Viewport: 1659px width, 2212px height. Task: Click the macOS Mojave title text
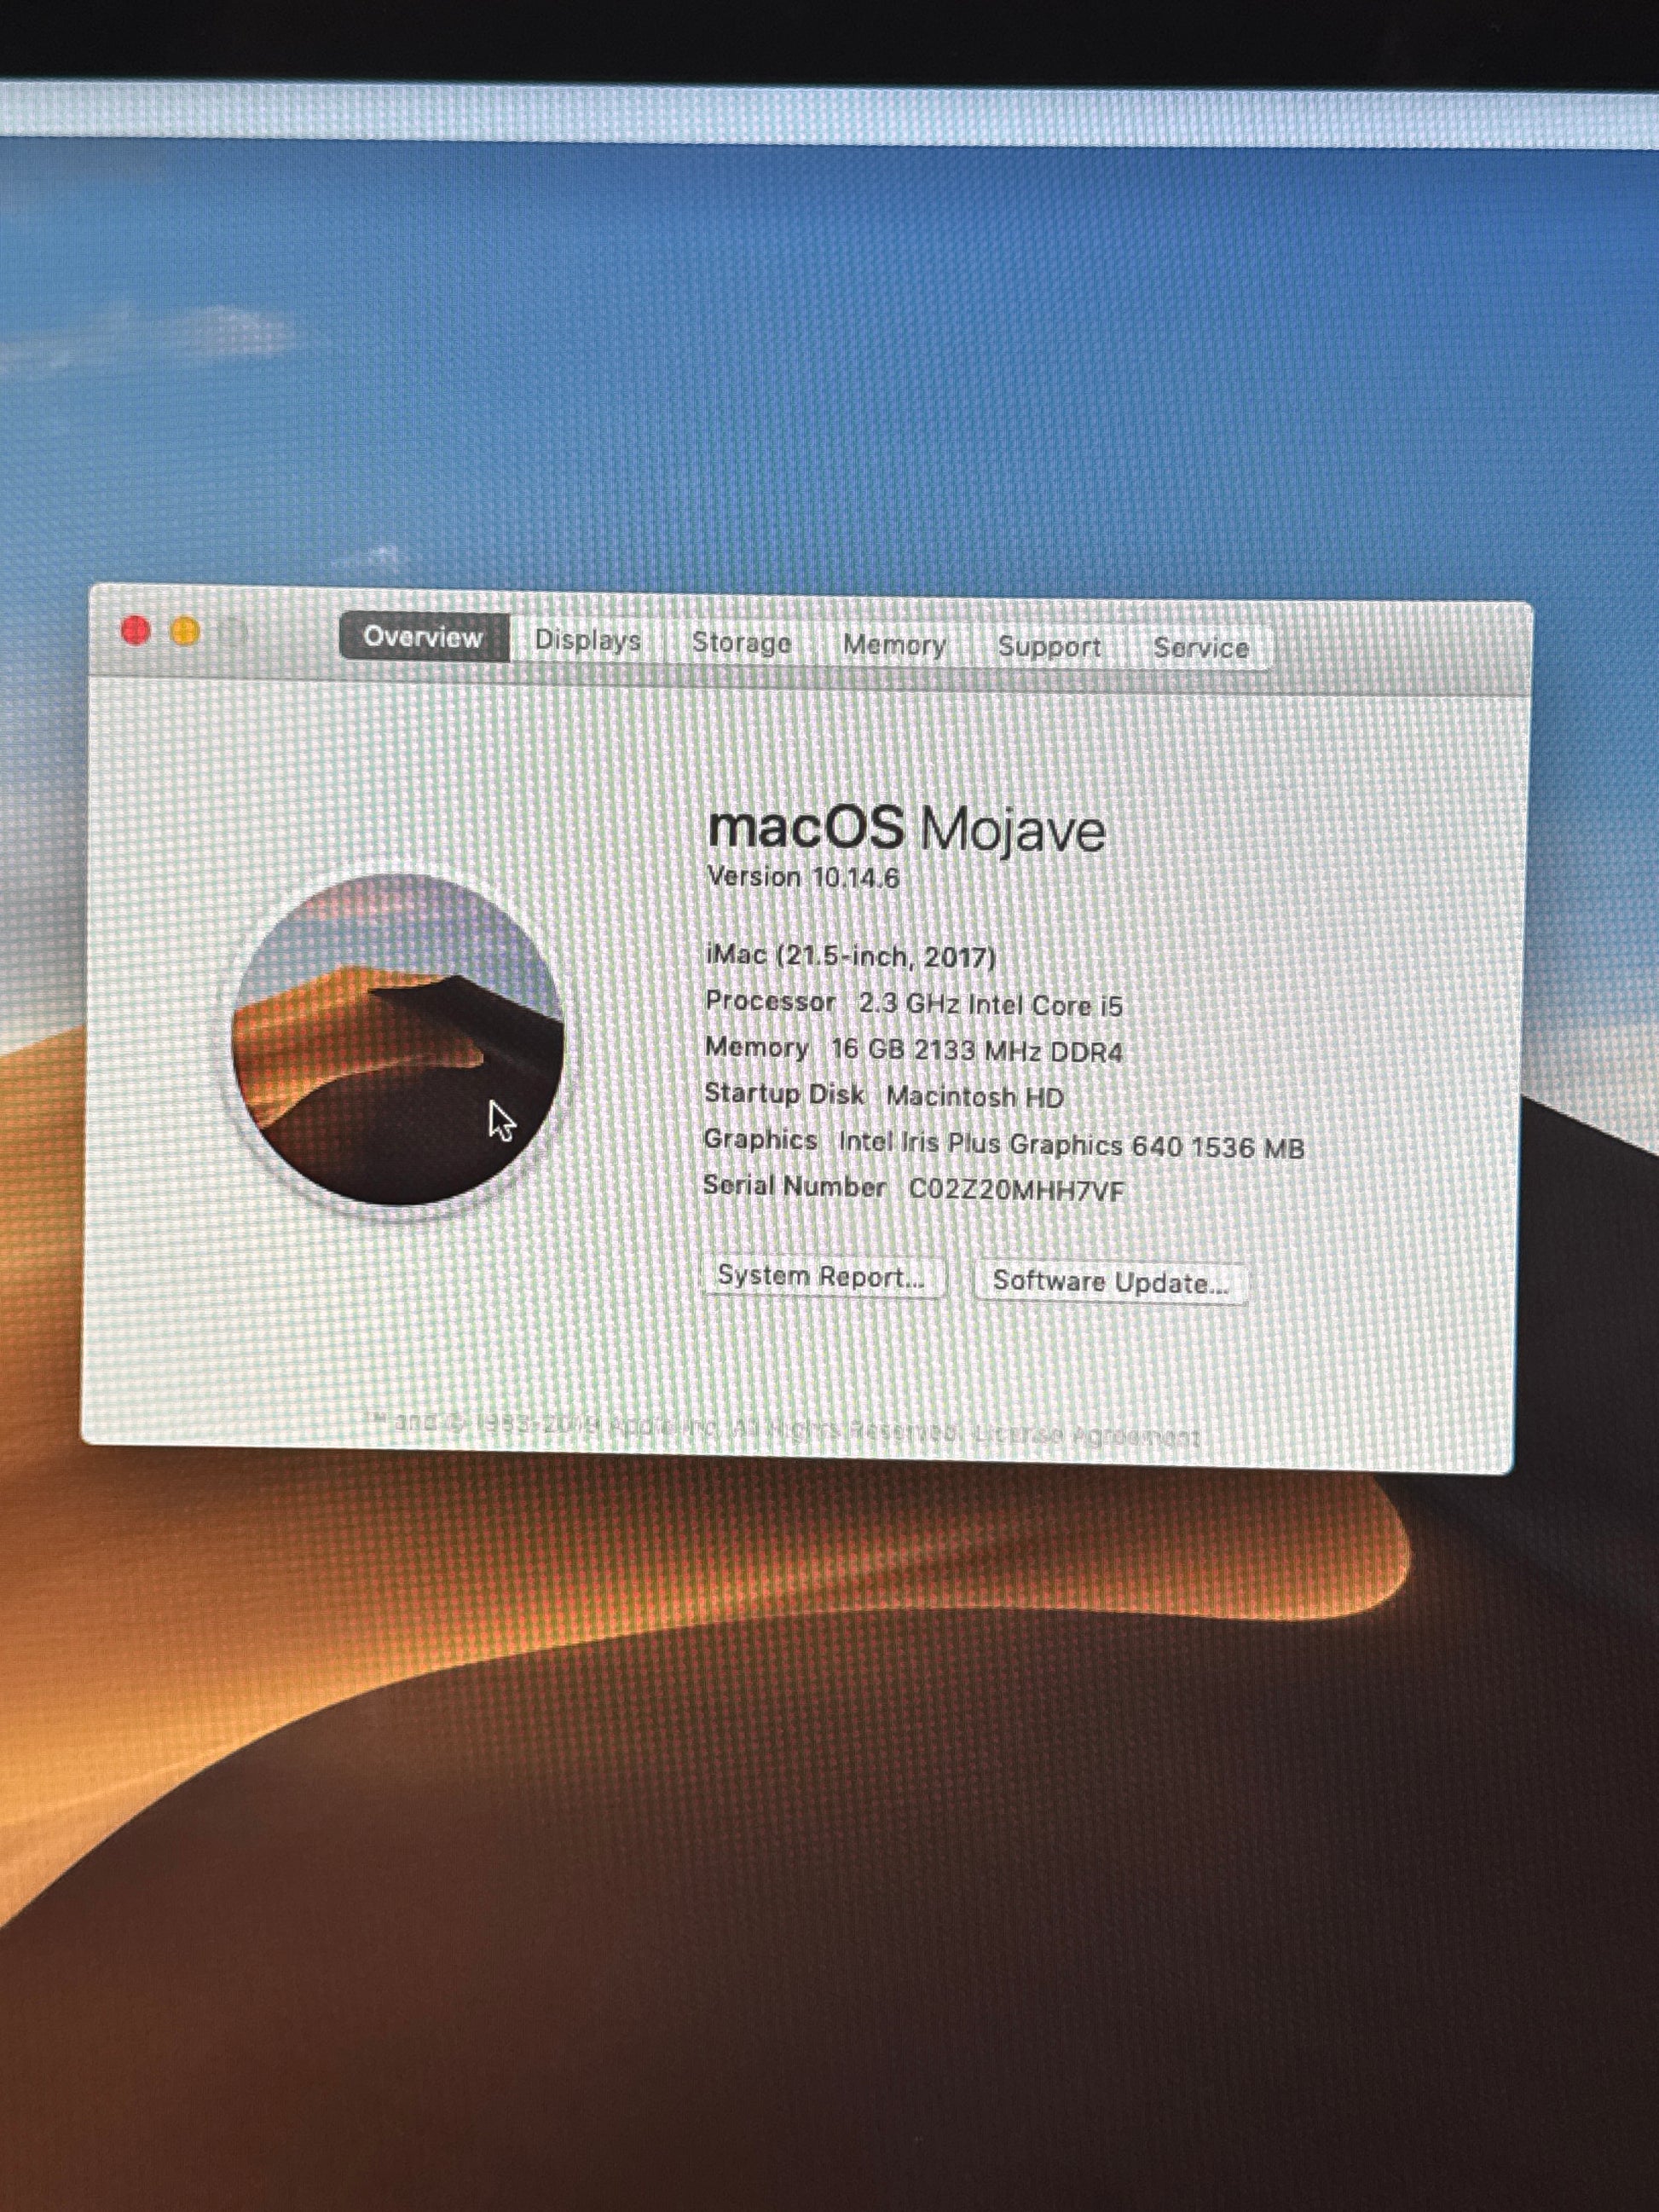(906, 829)
